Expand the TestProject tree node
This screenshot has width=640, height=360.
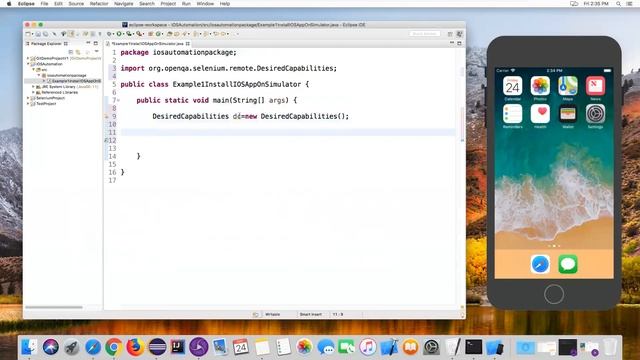pos(28,104)
